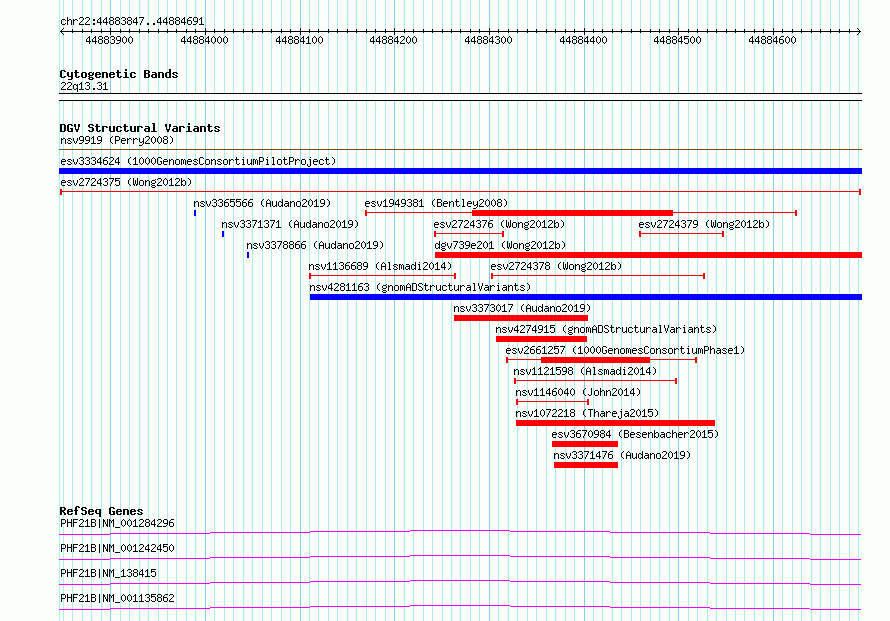Open PHF21B|NM_001135862 transcript label

click(x=117, y=598)
